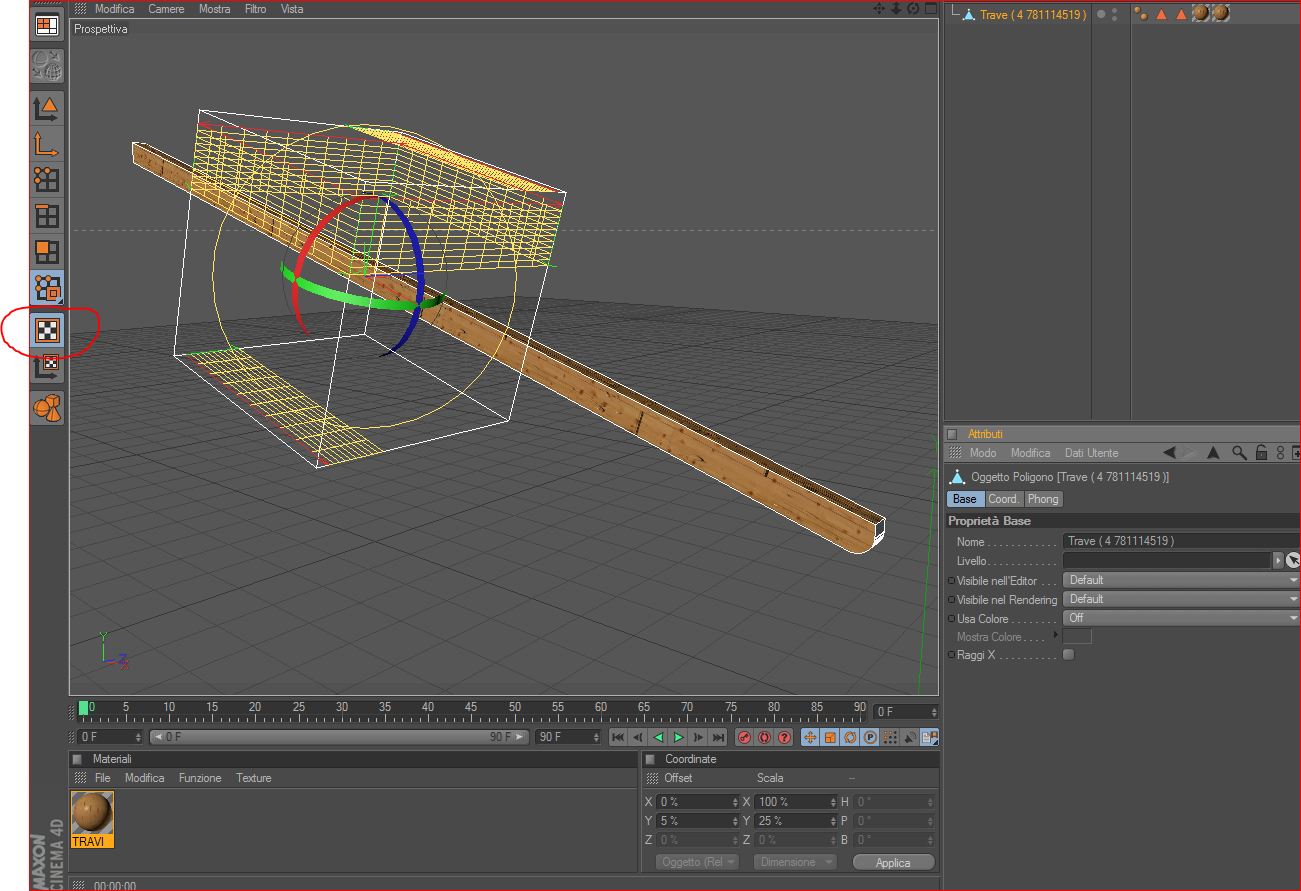Open Oggetto (Rel) dropdown
Viewport: 1301px width, 891px height.
pyautogui.click(x=697, y=862)
